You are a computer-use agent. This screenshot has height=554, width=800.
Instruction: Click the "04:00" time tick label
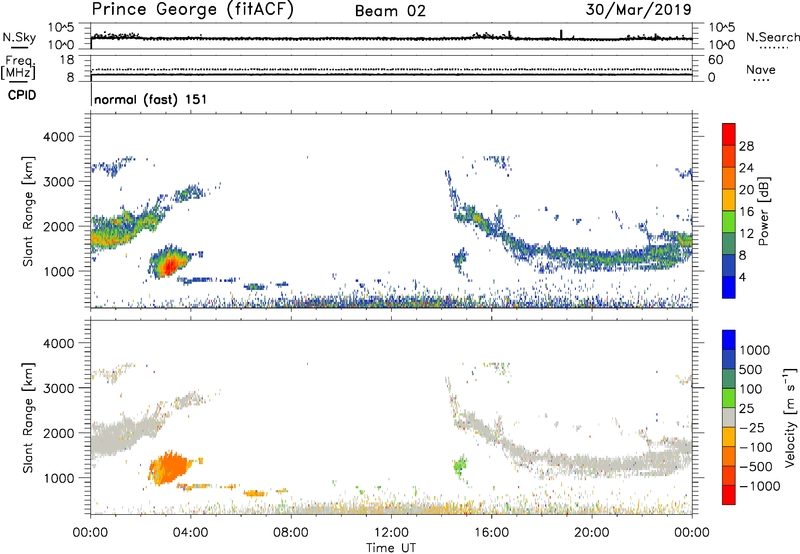tap(190, 533)
